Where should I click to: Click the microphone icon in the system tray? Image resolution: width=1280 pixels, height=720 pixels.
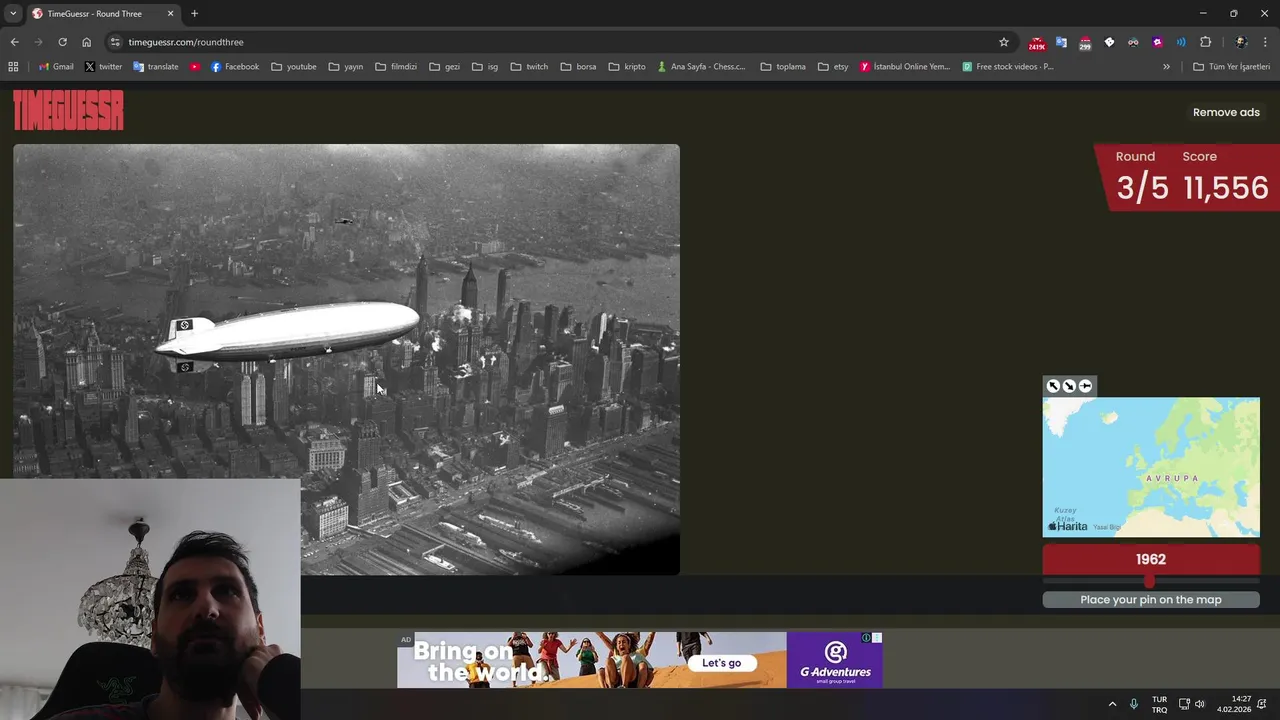pos(1134,704)
